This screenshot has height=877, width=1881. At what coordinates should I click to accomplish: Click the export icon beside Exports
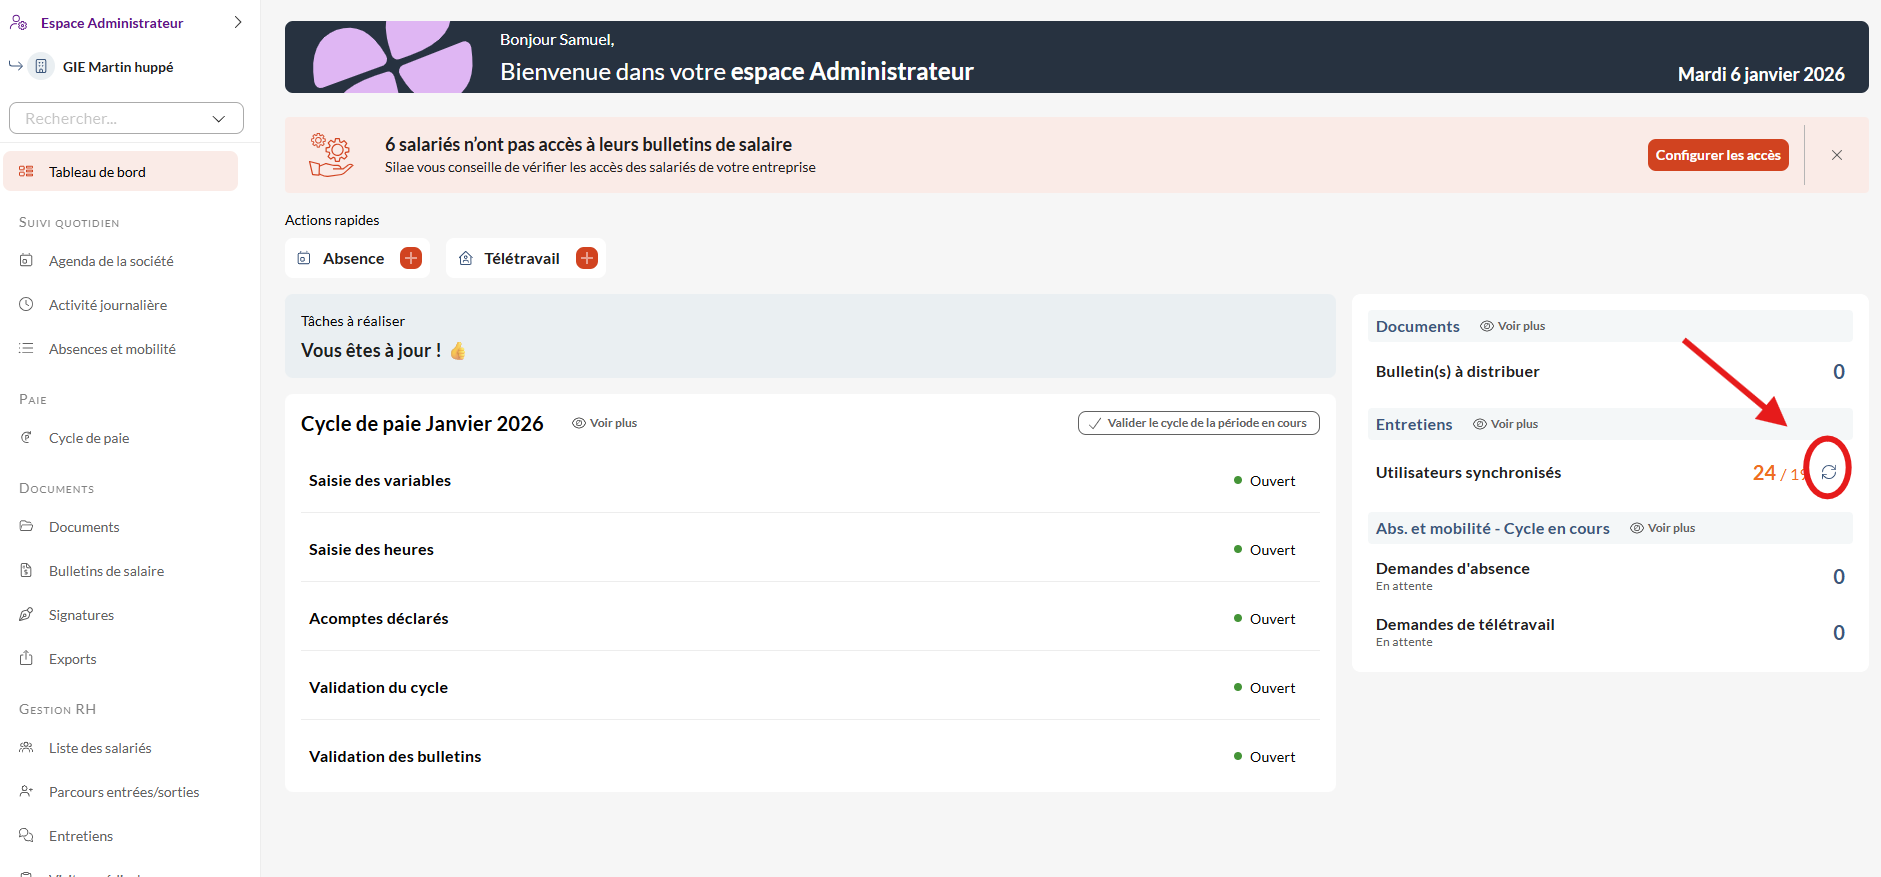pyautogui.click(x=26, y=659)
